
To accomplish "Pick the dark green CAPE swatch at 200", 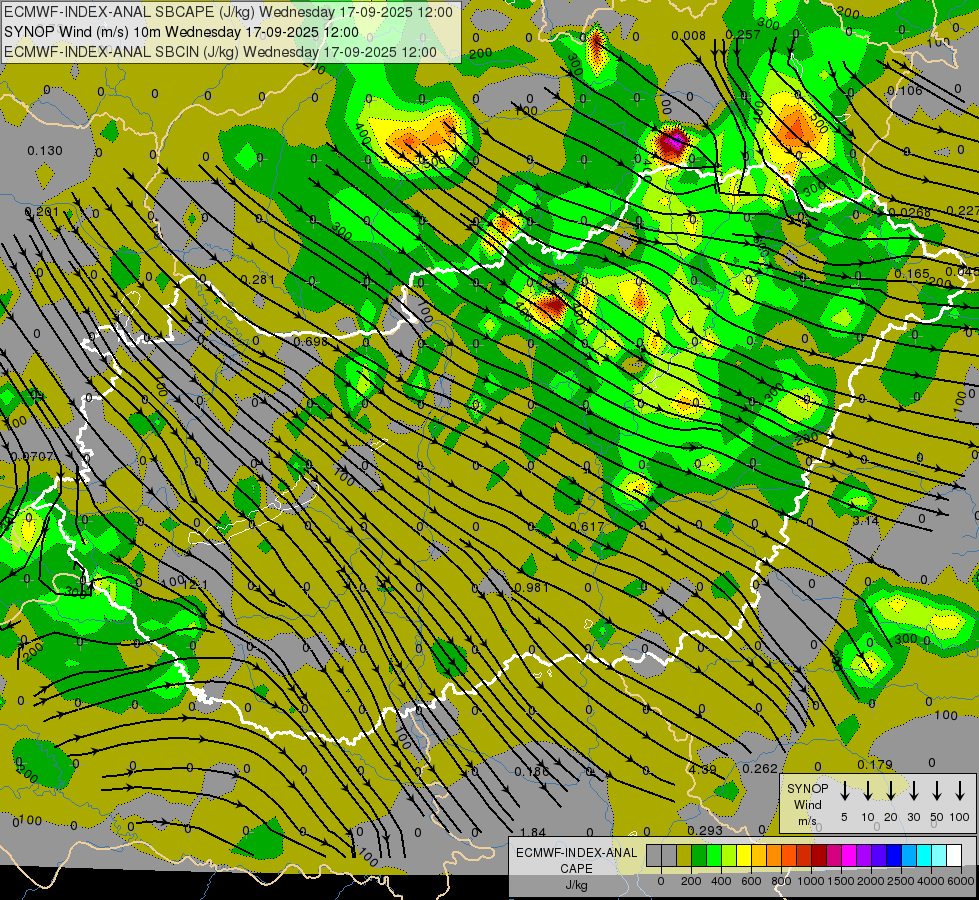I will click(x=699, y=856).
